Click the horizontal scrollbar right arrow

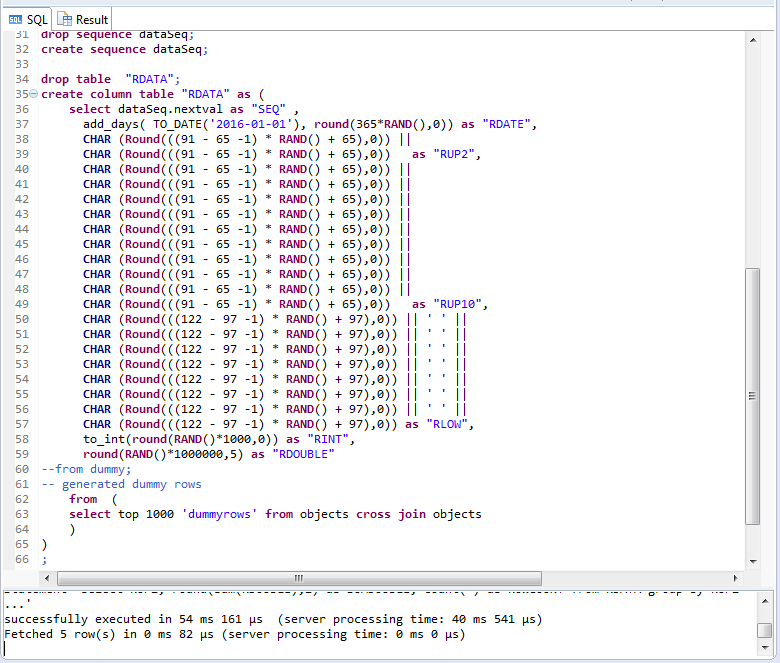735,578
